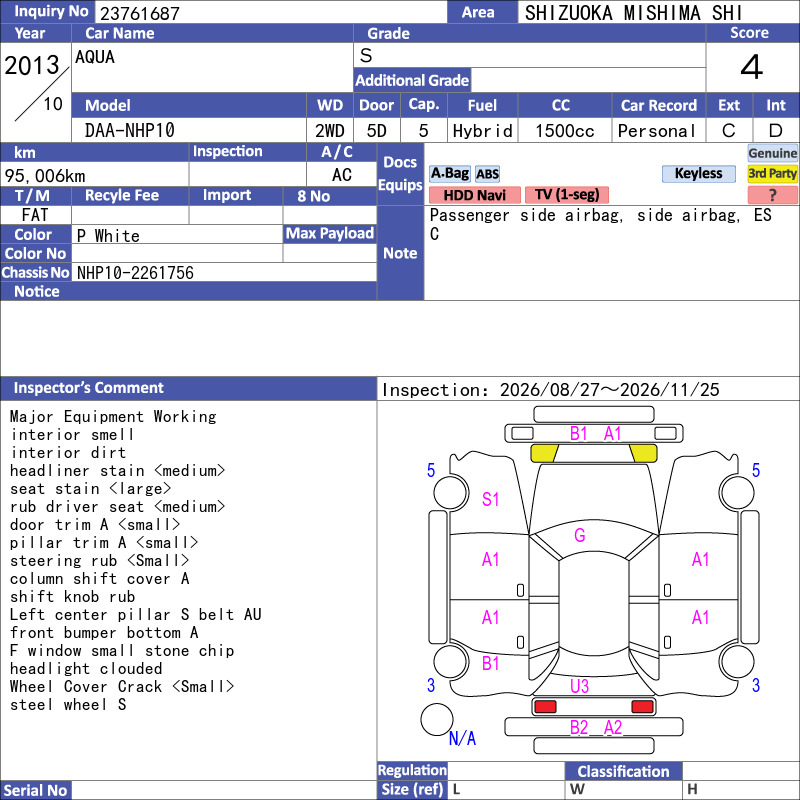Click the A-Bag equipment badge
This screenshot has width=800, height=800.
click(449, 173)
